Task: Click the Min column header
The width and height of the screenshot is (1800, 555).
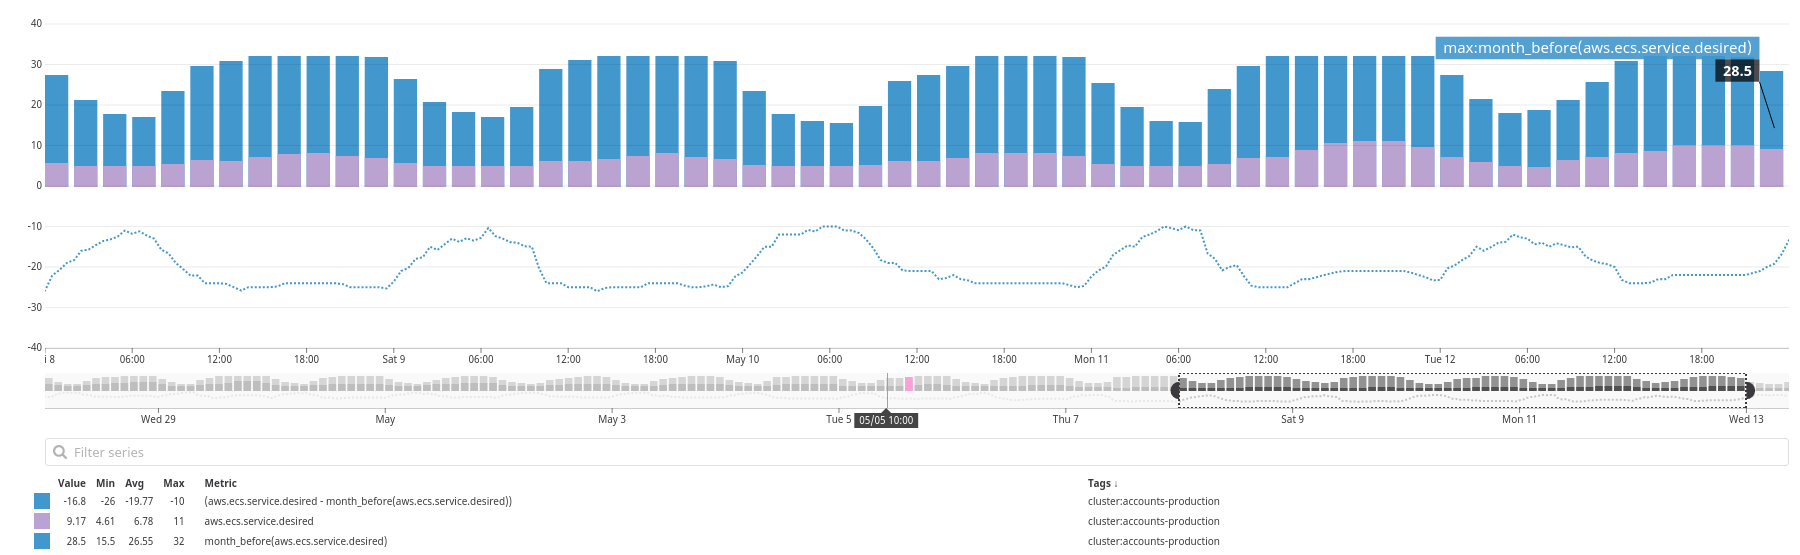Action: point(105,483)
